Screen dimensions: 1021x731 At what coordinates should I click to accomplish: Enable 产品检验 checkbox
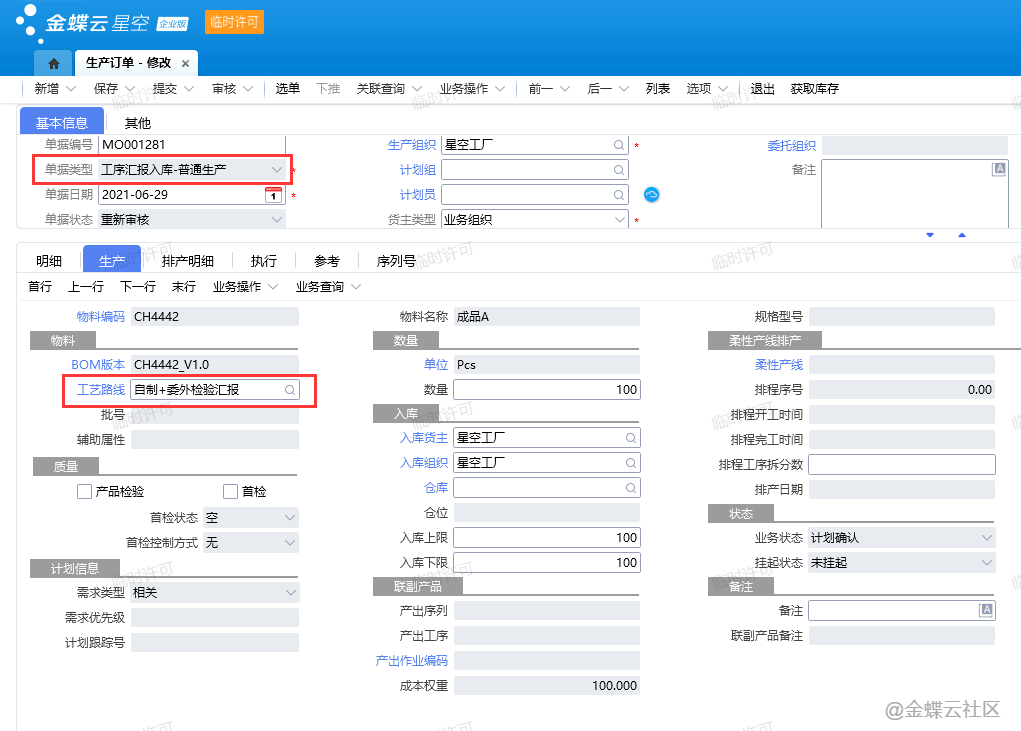(x=84, y=491)
